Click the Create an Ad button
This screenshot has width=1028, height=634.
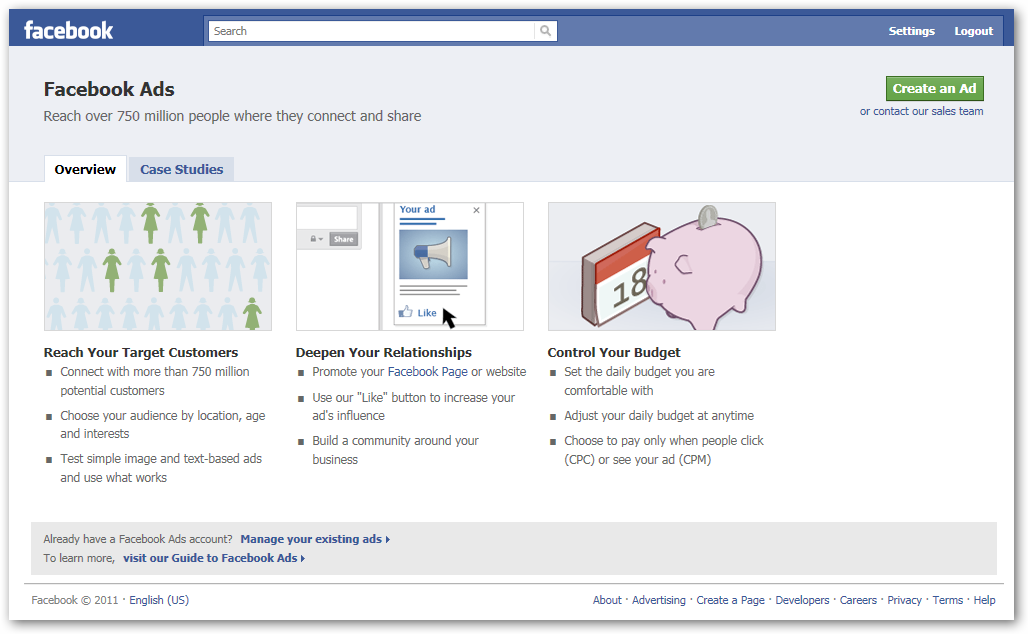pos(934,89)
